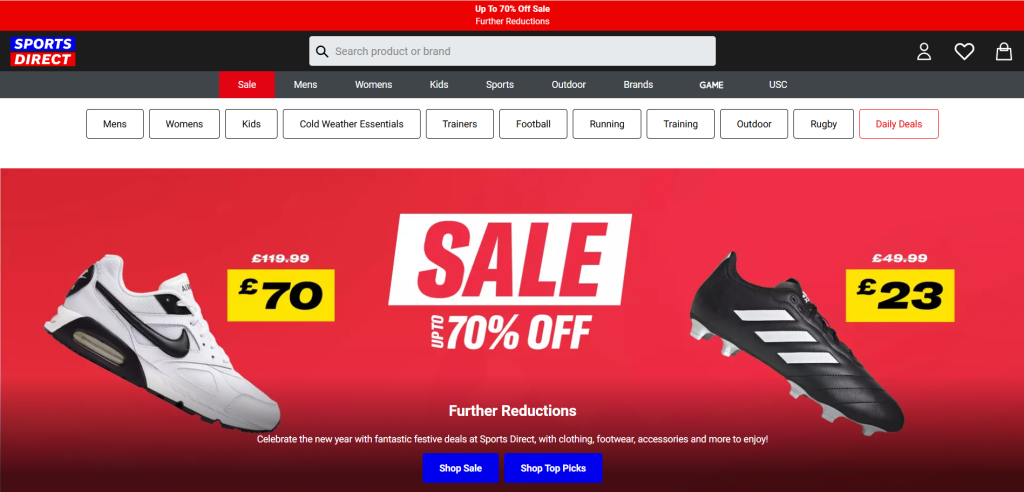Select the Trainers category button
The width and height of the screenshot is (1024, 492).
460,124
